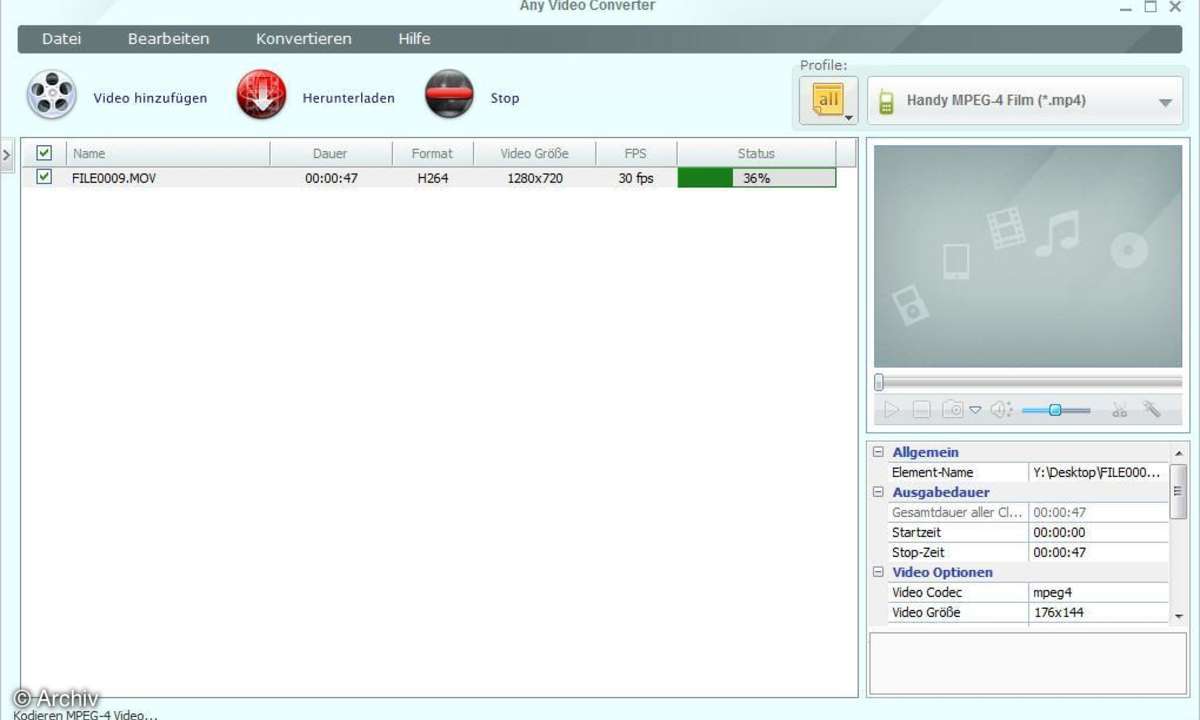Select the FILE0009.MOV file name
The width and height of the screenshot is (1200, 720).
tap(114, 178)
